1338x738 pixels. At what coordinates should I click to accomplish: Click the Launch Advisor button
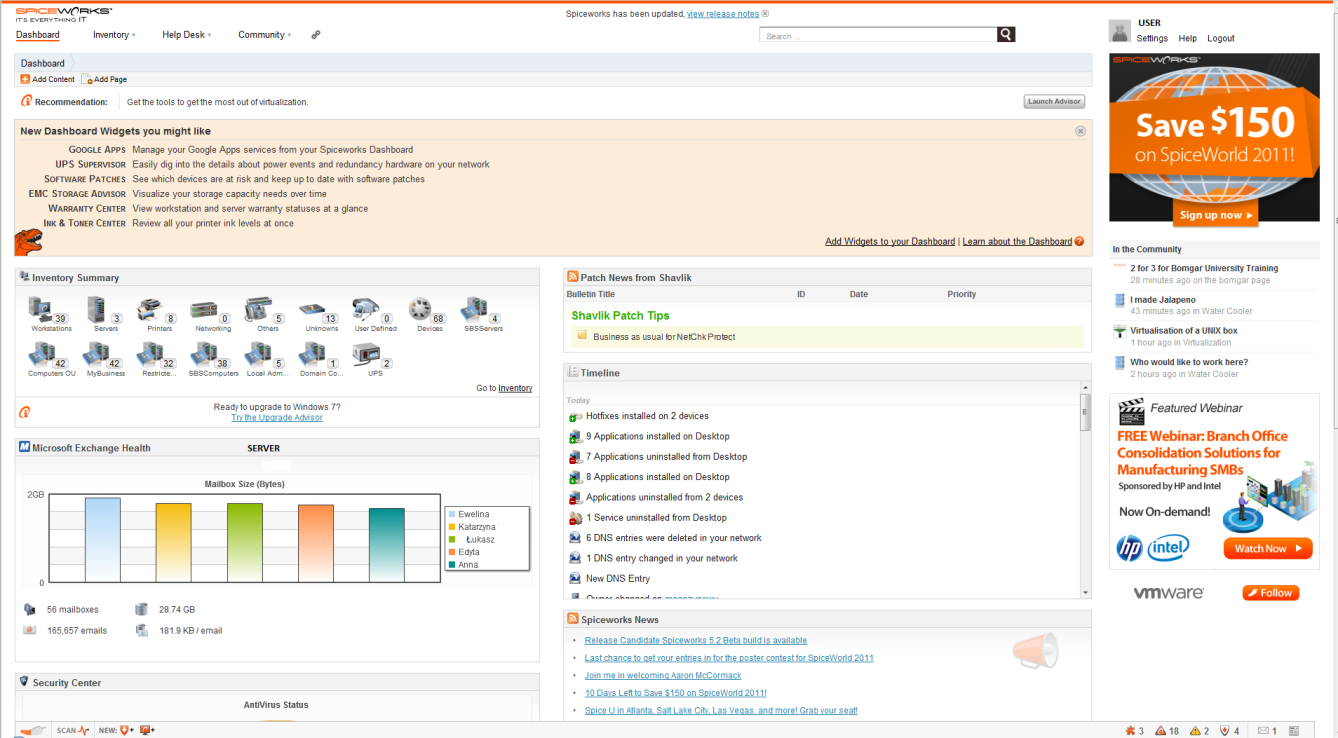[x=1054, y=102]
